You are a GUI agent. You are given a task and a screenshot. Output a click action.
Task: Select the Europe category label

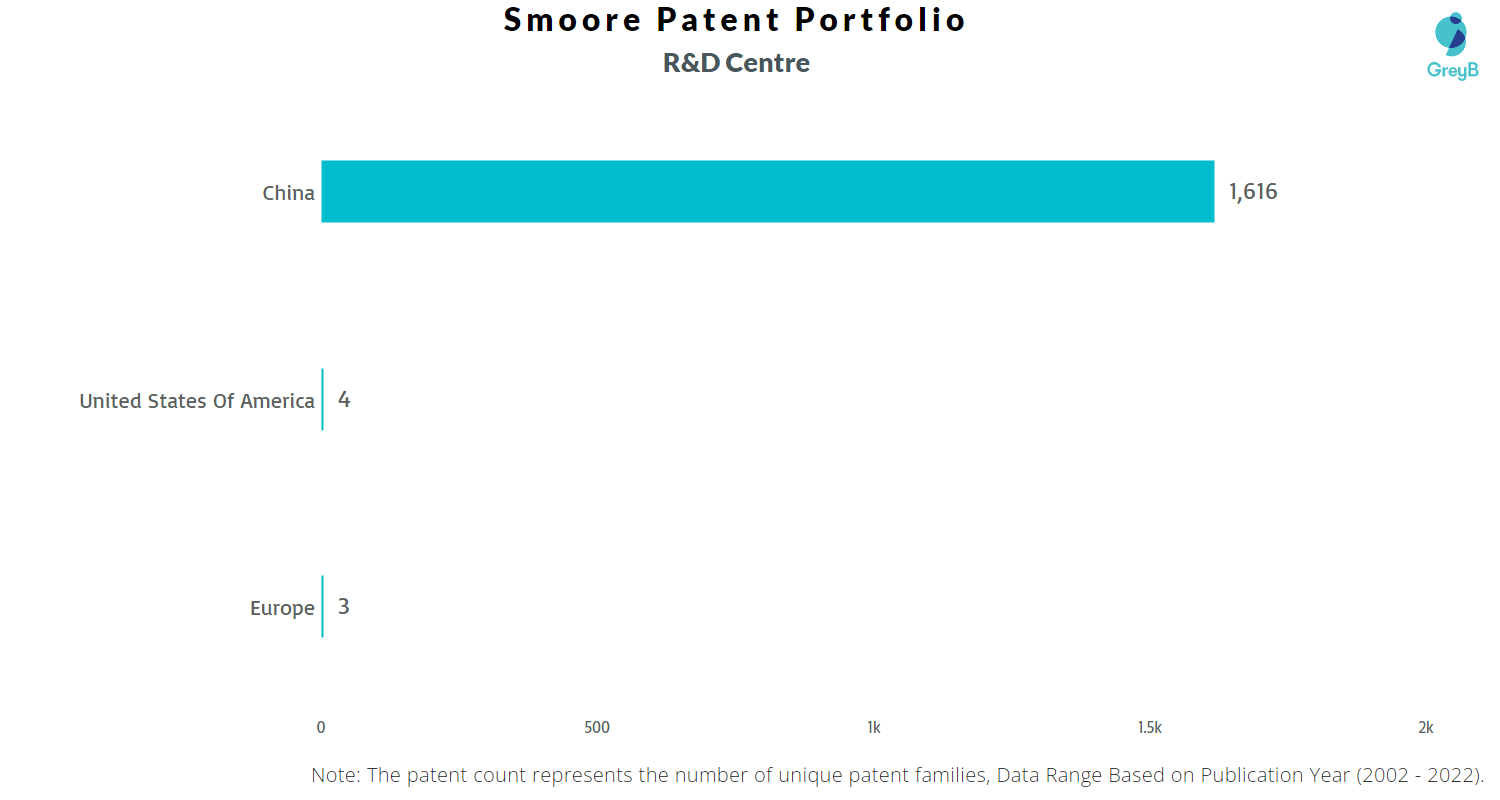click(282, 608)
